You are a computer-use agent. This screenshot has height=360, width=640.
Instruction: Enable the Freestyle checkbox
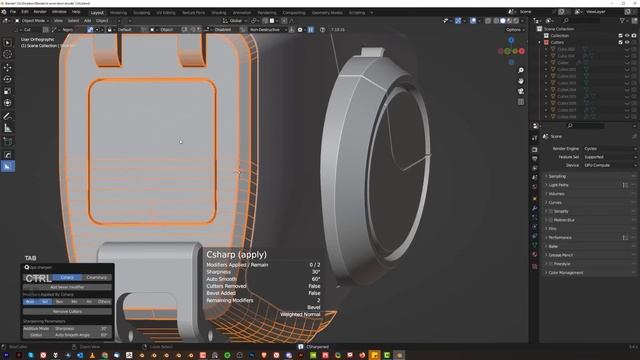551,264
